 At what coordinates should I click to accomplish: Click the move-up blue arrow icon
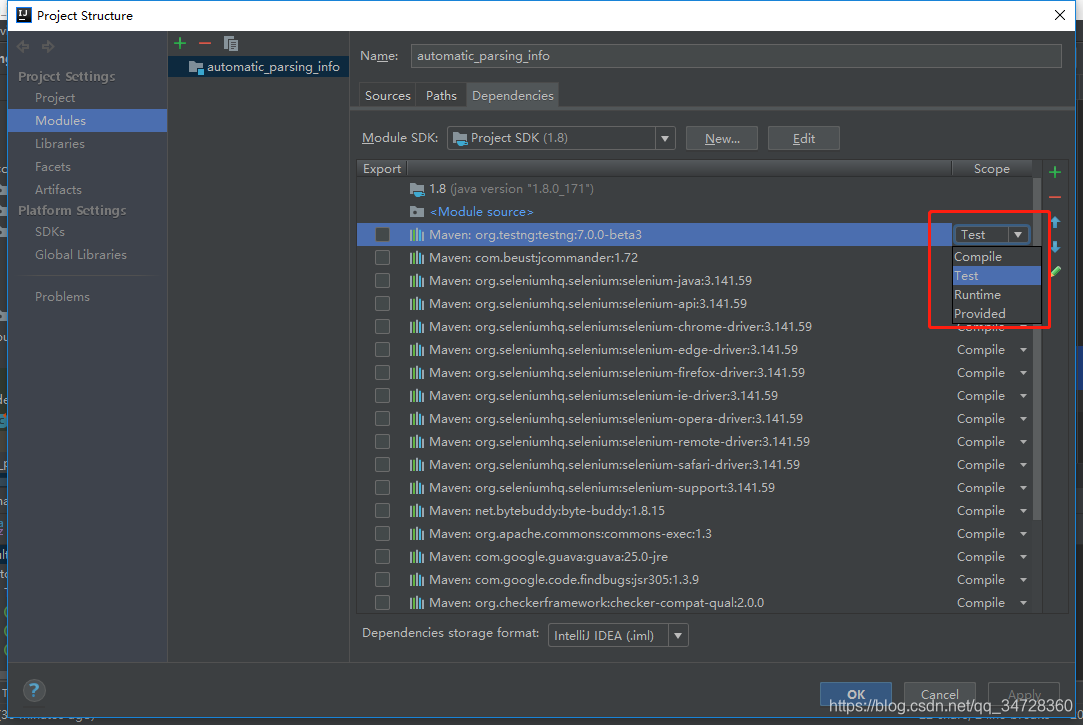(x=1055, y=222)
